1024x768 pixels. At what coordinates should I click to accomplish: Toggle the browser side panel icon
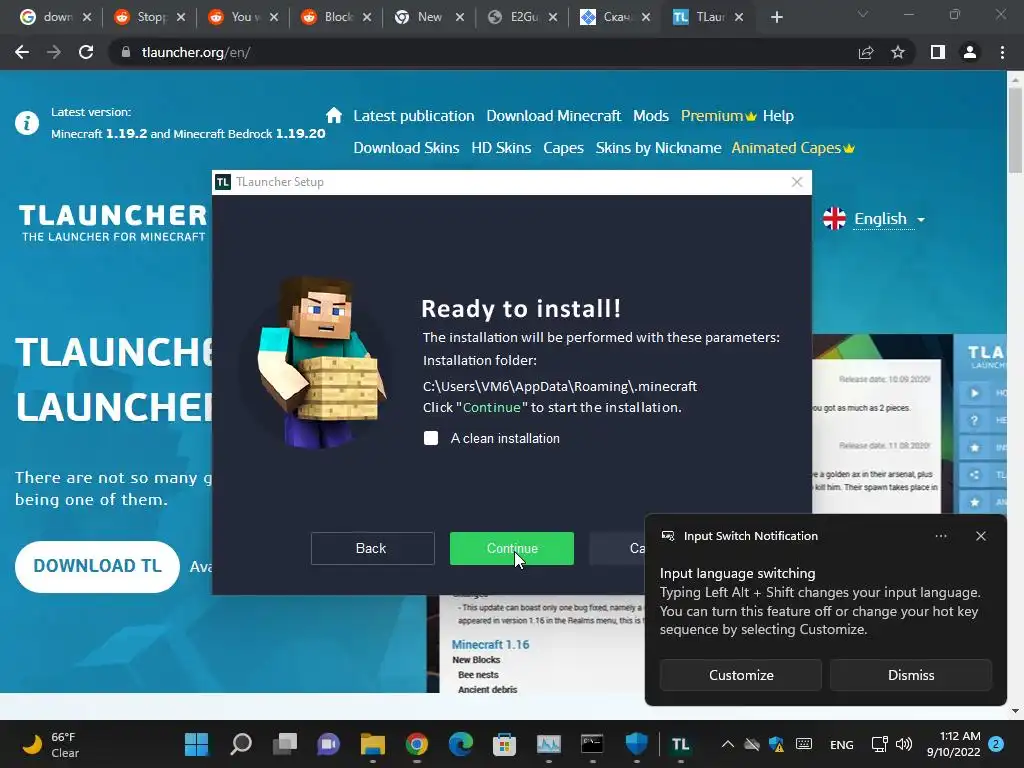(x=938, y=52)
